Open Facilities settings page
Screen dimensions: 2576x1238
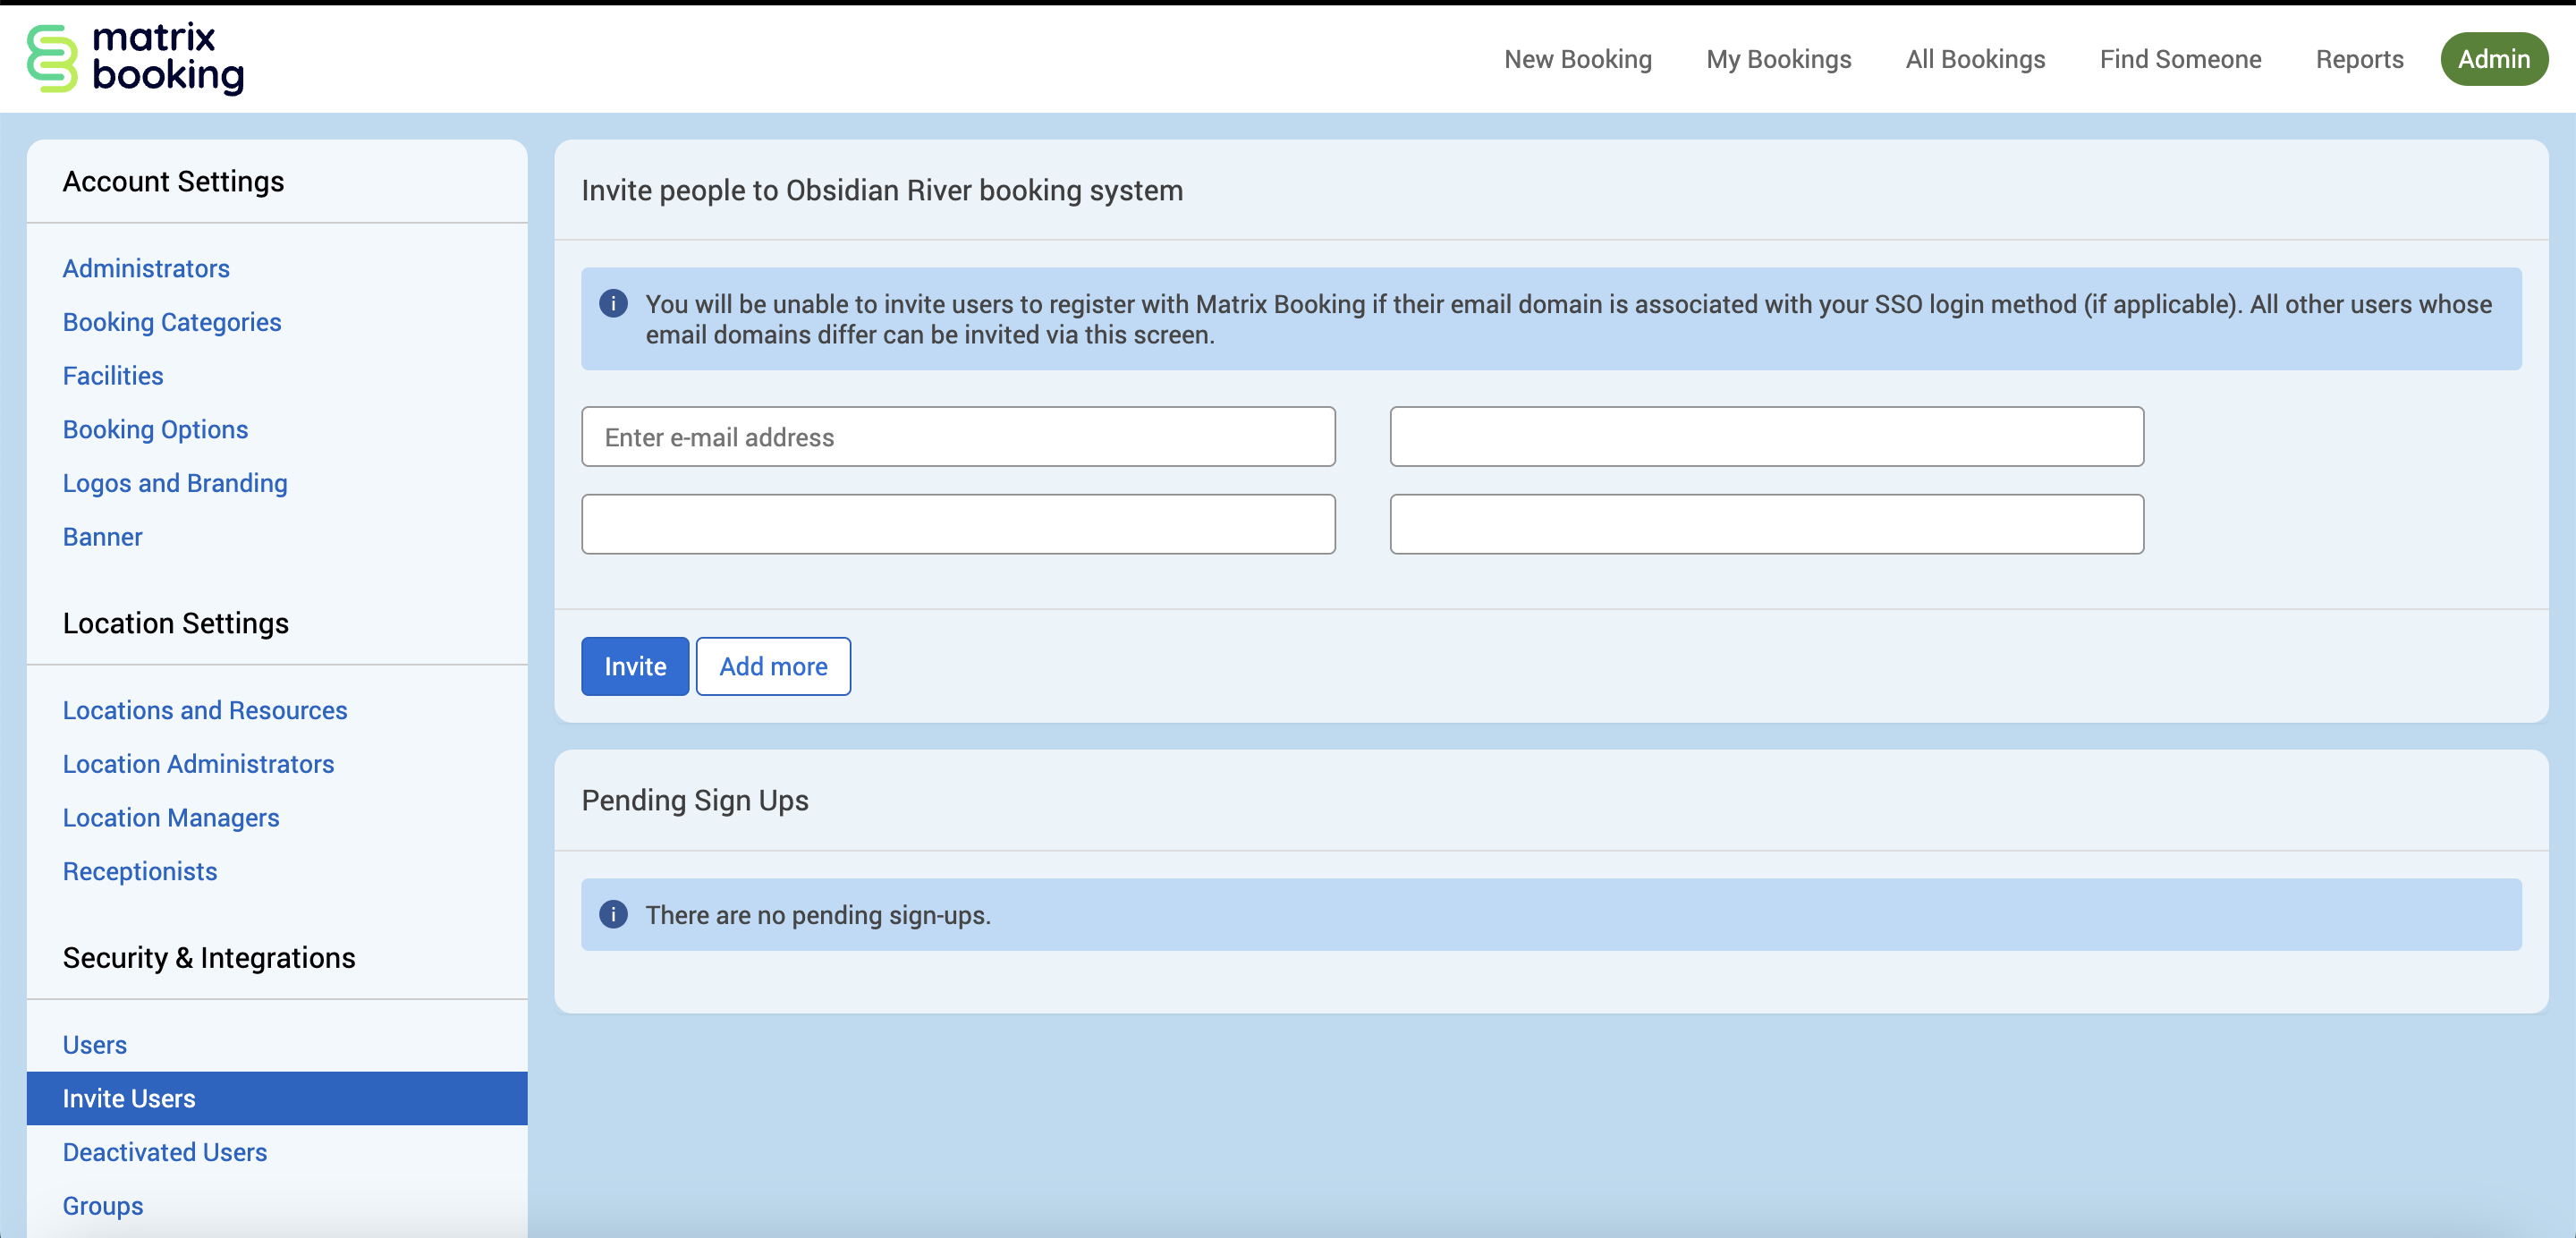tap(112, 375)
